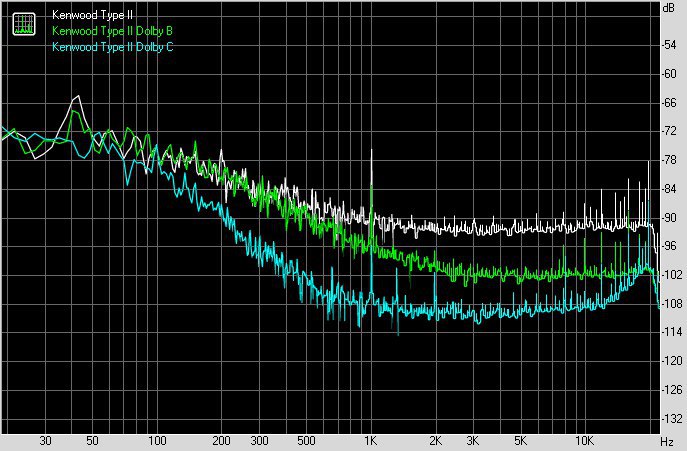Click the "dB" axis unit label
The image size is (687, 451).
669,7
